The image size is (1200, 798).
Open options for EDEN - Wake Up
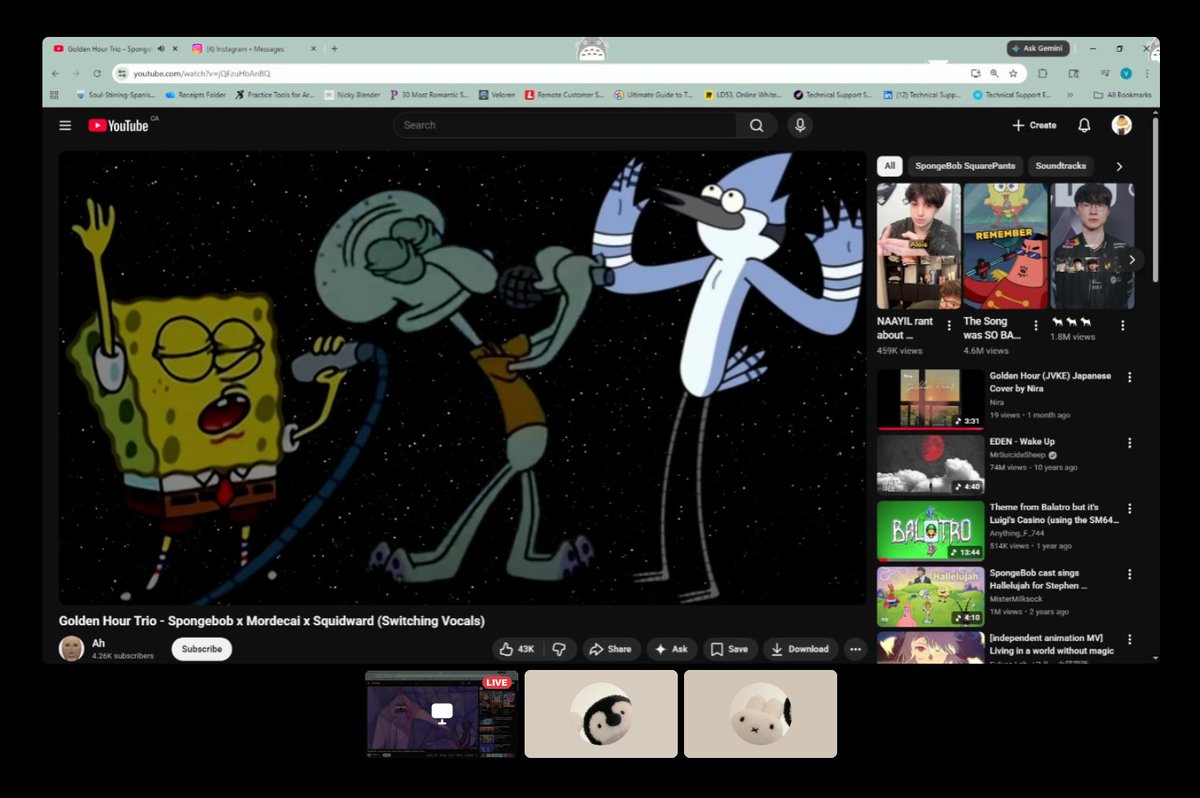[1130, 442]
